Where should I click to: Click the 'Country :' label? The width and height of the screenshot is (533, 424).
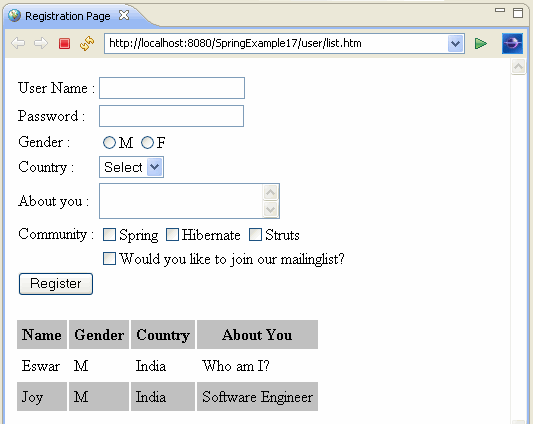[x=46, y=167]
